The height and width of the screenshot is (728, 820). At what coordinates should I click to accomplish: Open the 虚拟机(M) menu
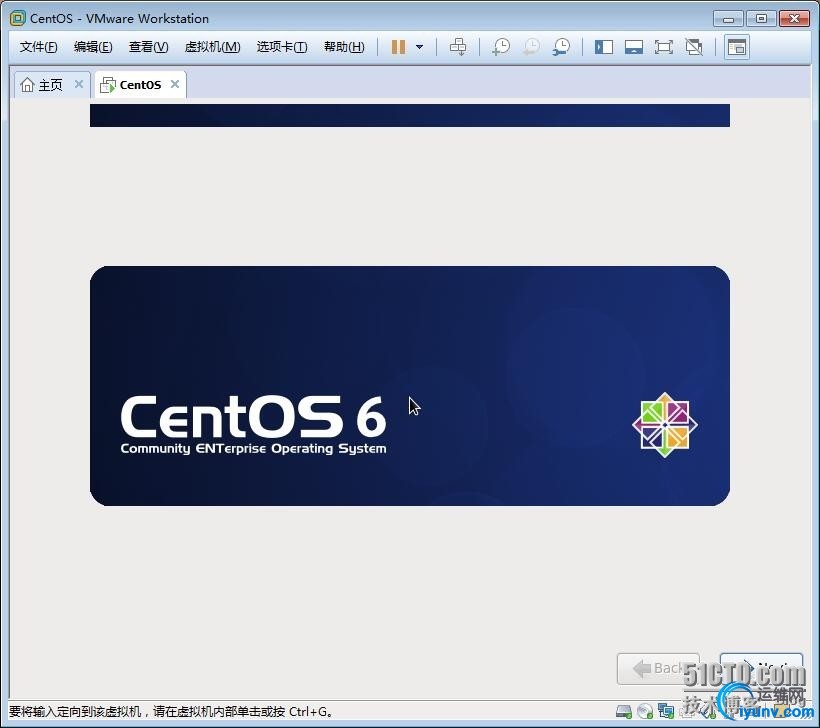(x=212, y=47)
